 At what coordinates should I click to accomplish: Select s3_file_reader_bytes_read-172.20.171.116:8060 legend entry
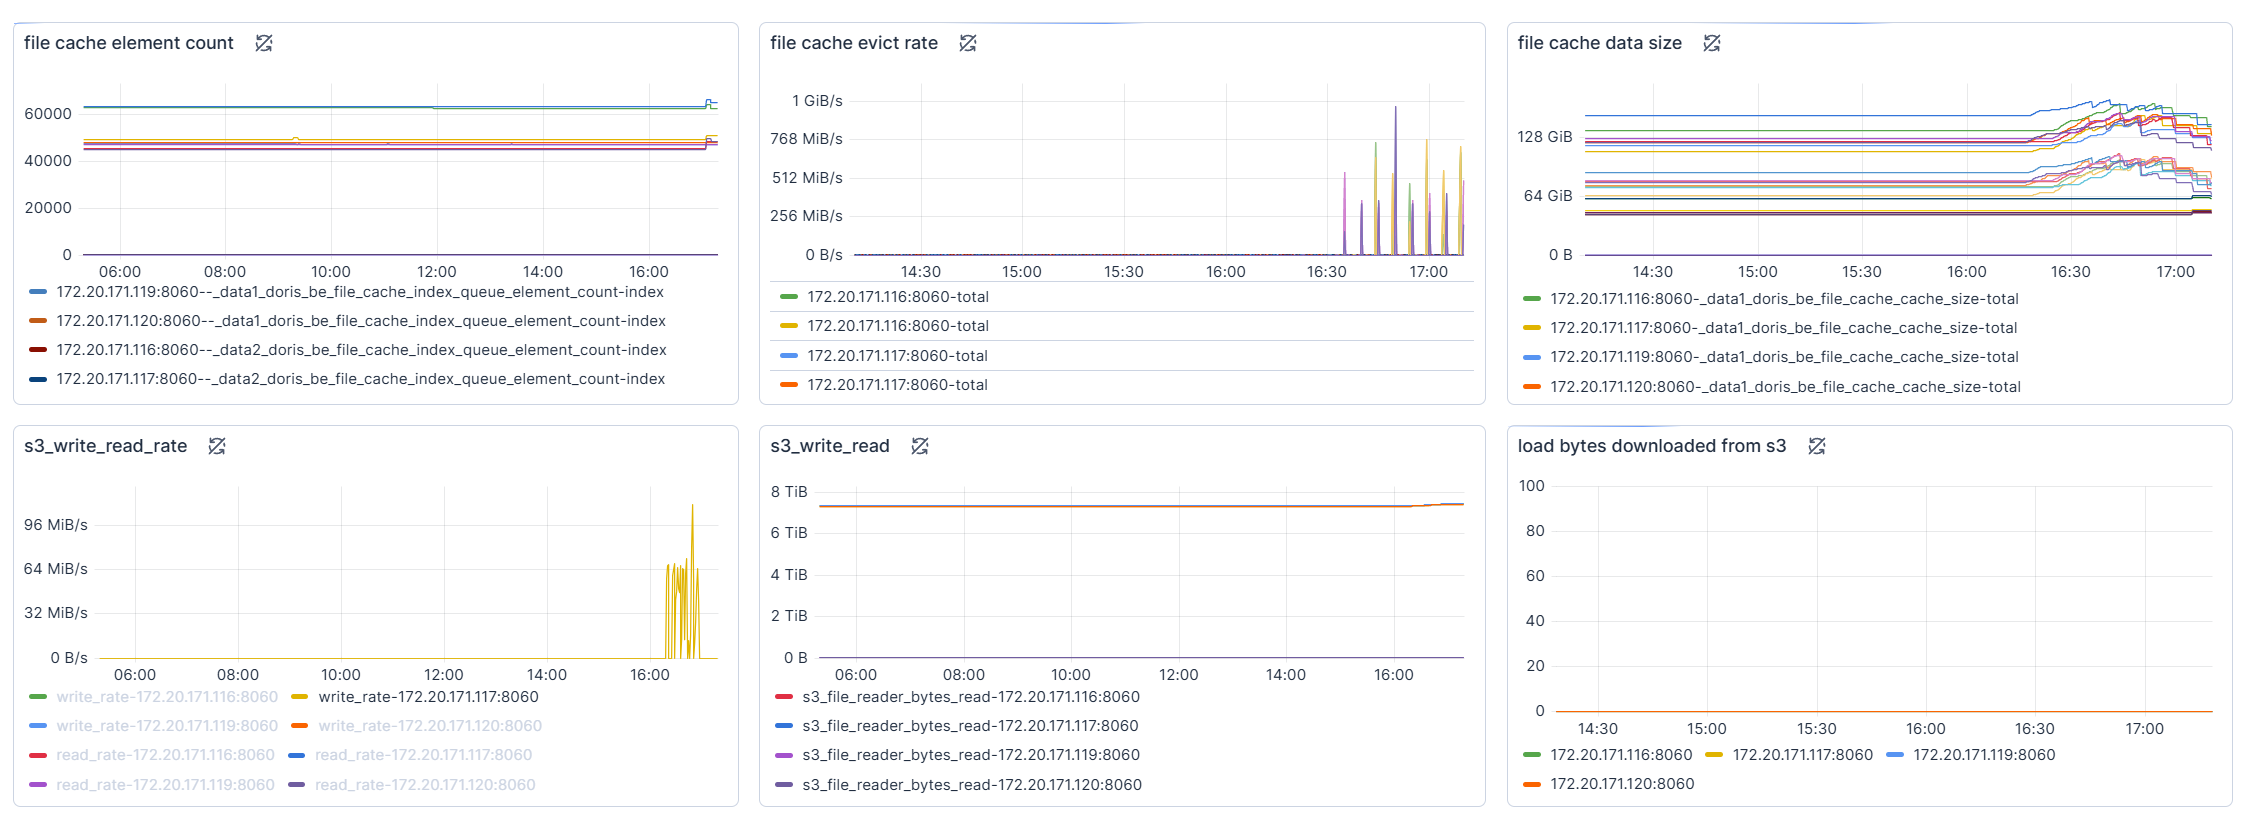[x=970, y=697]
